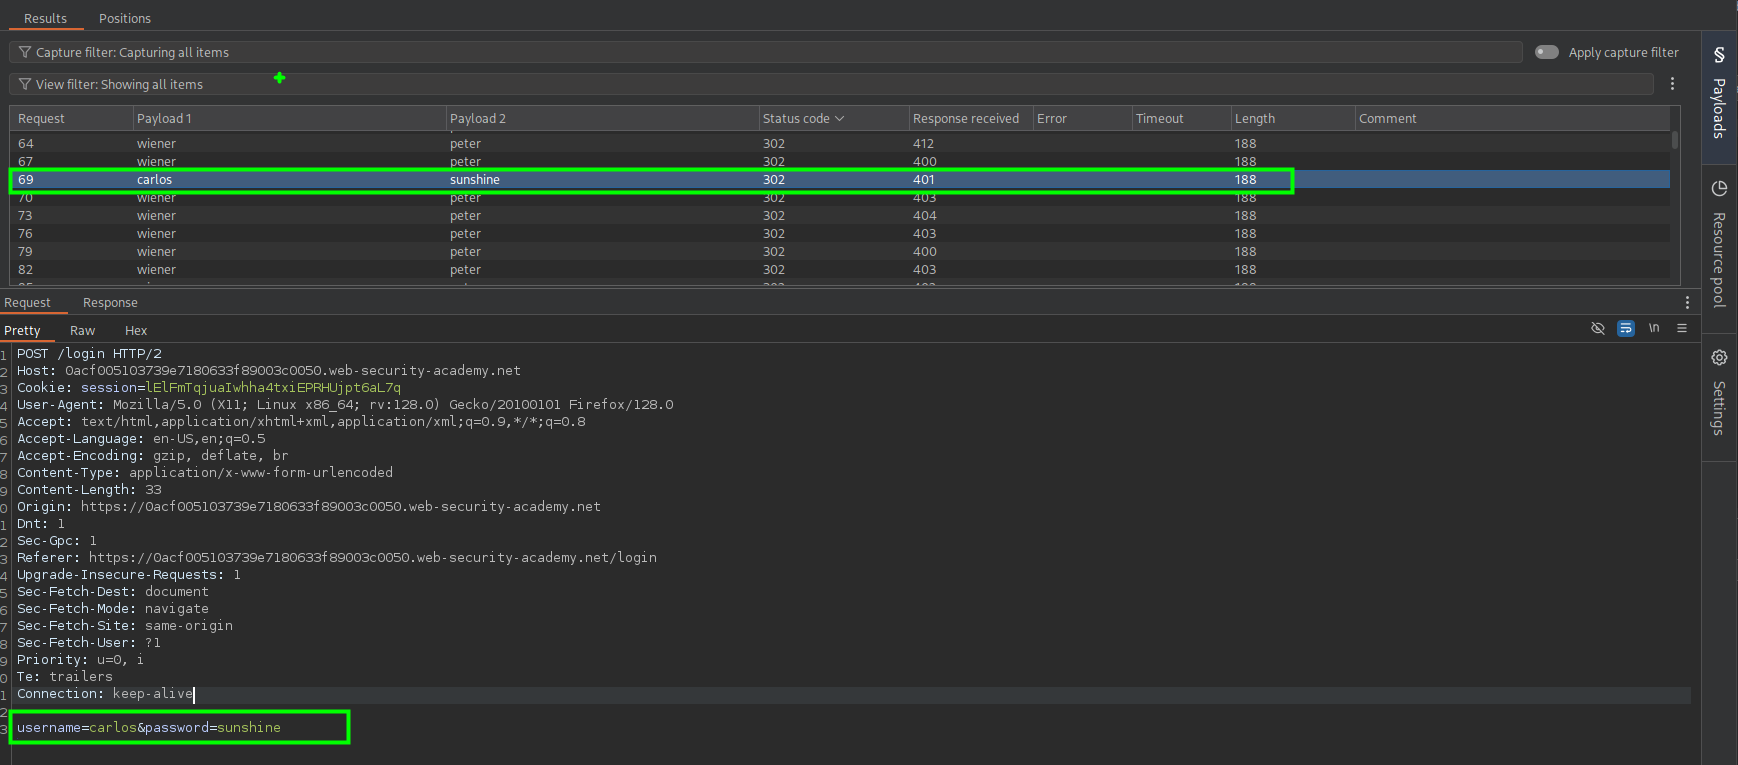
Task: Open three-dot options above the request editor
Action: click(1687, 302)
